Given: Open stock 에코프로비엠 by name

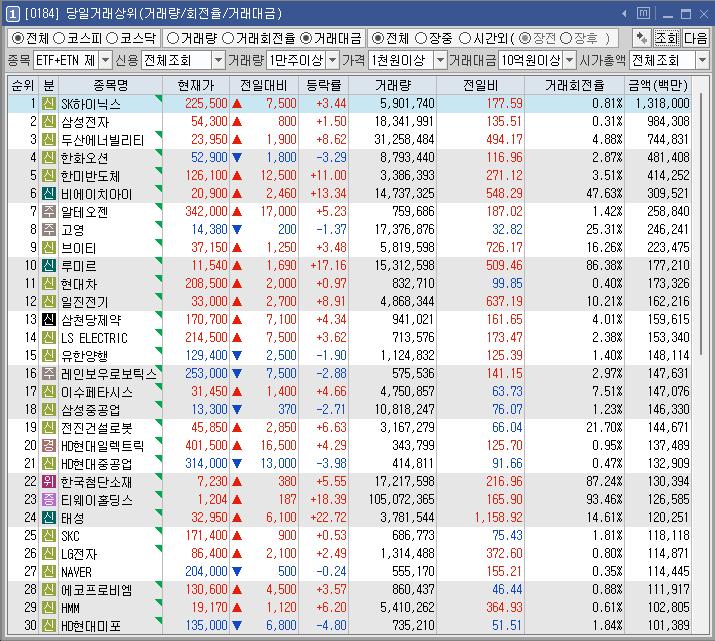Looking at the screenshot, I should [x=96, y=590].
